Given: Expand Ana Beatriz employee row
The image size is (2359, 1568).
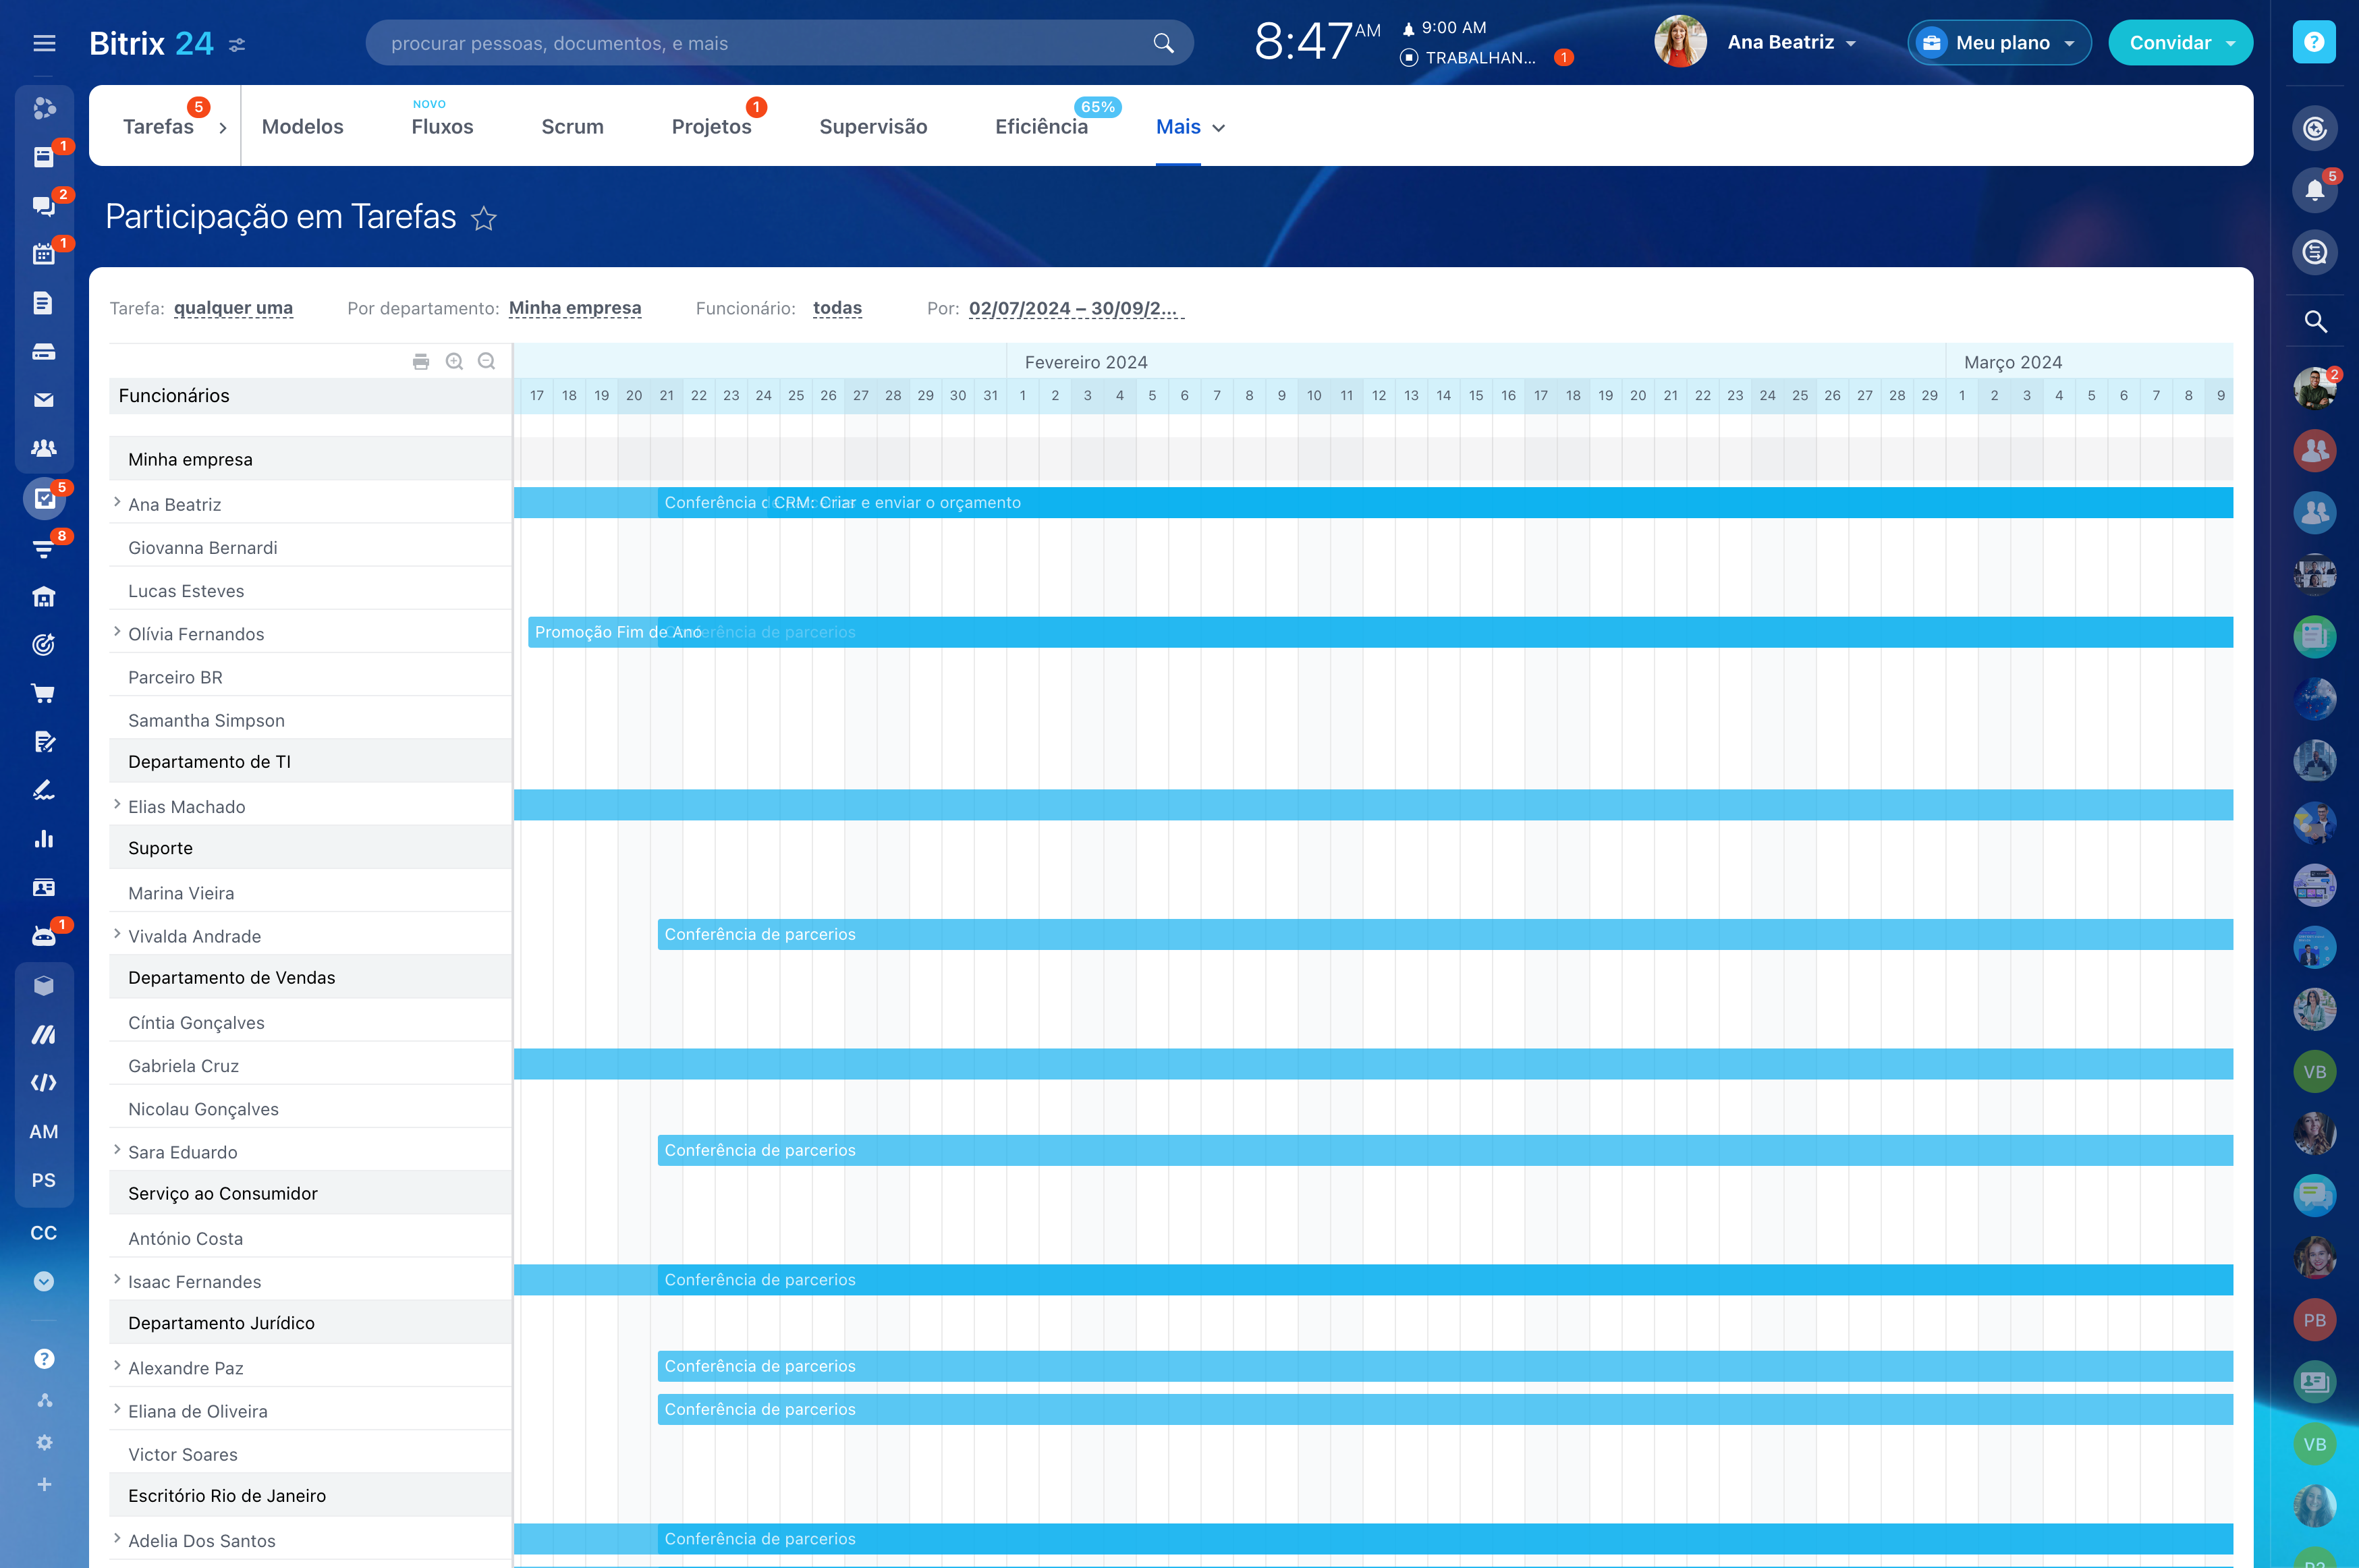Looking at the screenshot, I should pos(117,503).
